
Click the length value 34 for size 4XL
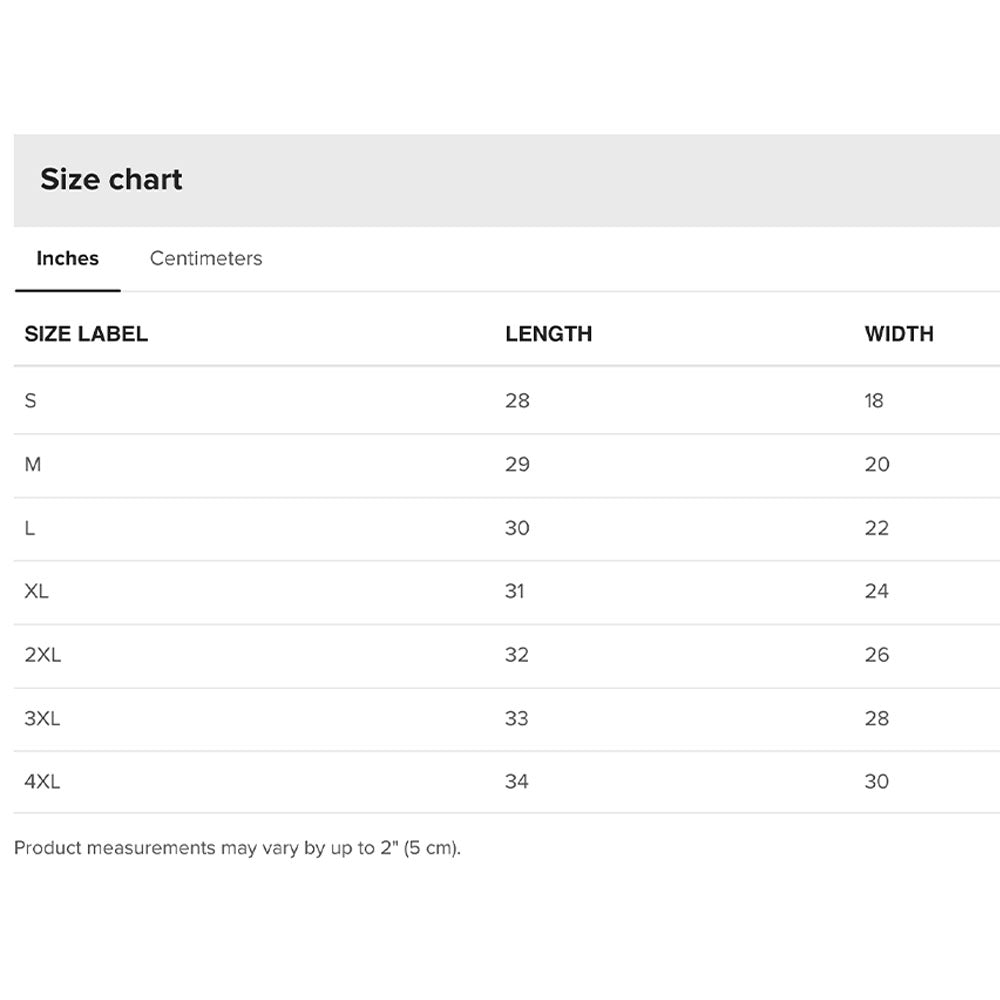pos(516,782)
